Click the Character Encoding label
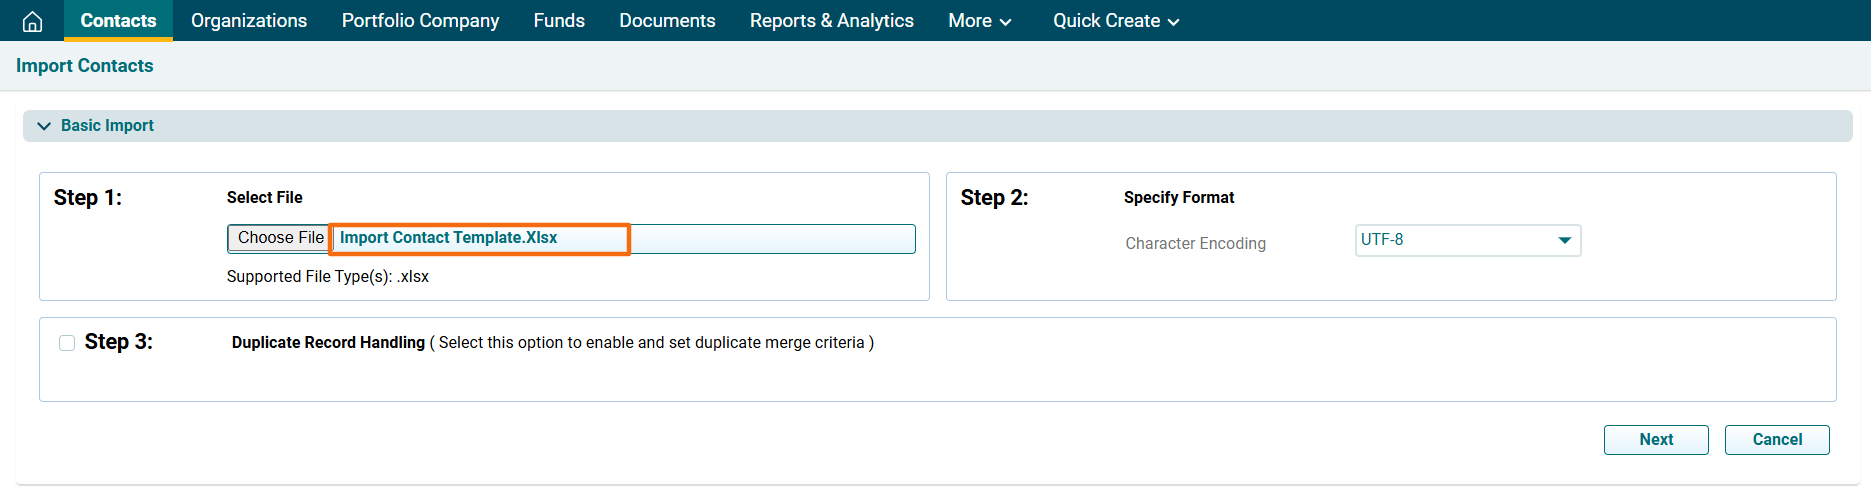Viewport: 1871px width, 489px height. pyautogui.click(x=1195, y=244)
